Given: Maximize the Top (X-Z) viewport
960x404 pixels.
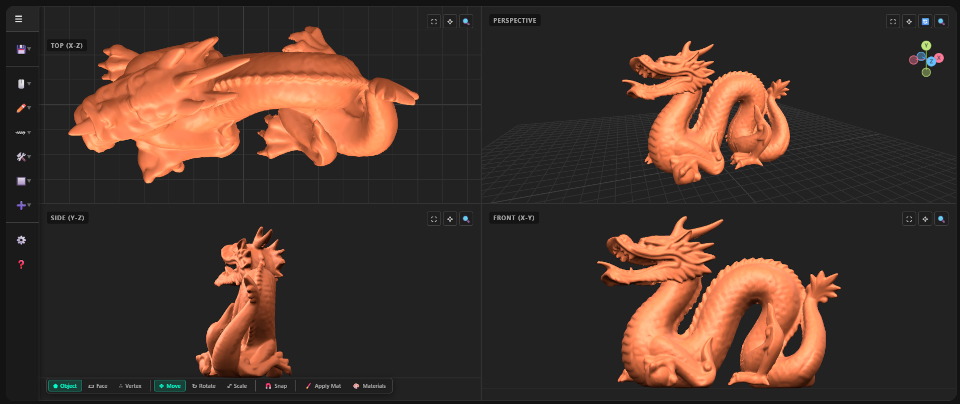Looking at the screenshot, I should [x=434, y=20].
